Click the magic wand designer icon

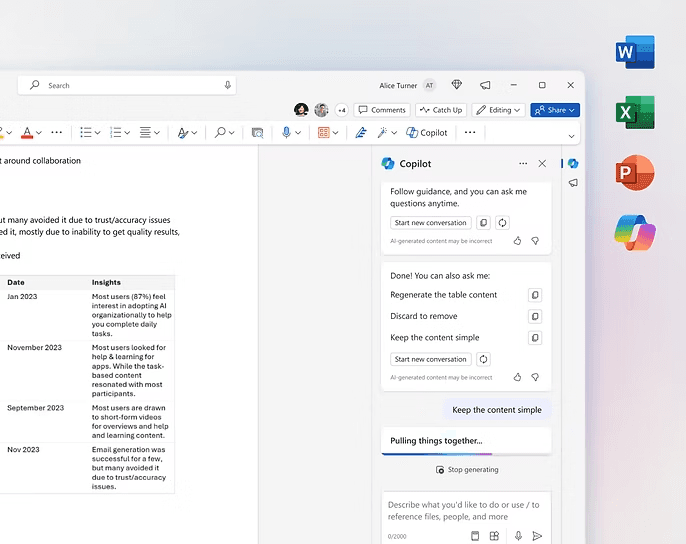[382, 132]
